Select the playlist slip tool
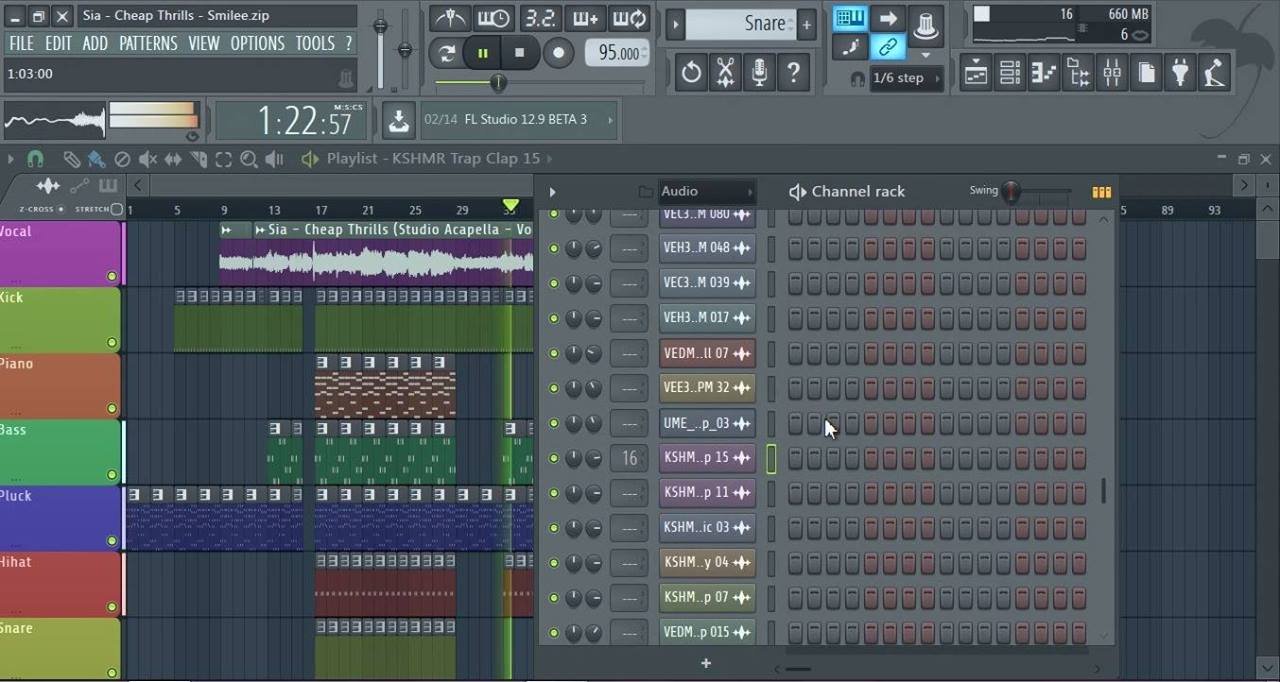The image size is (1280, 682). (173, 159)
